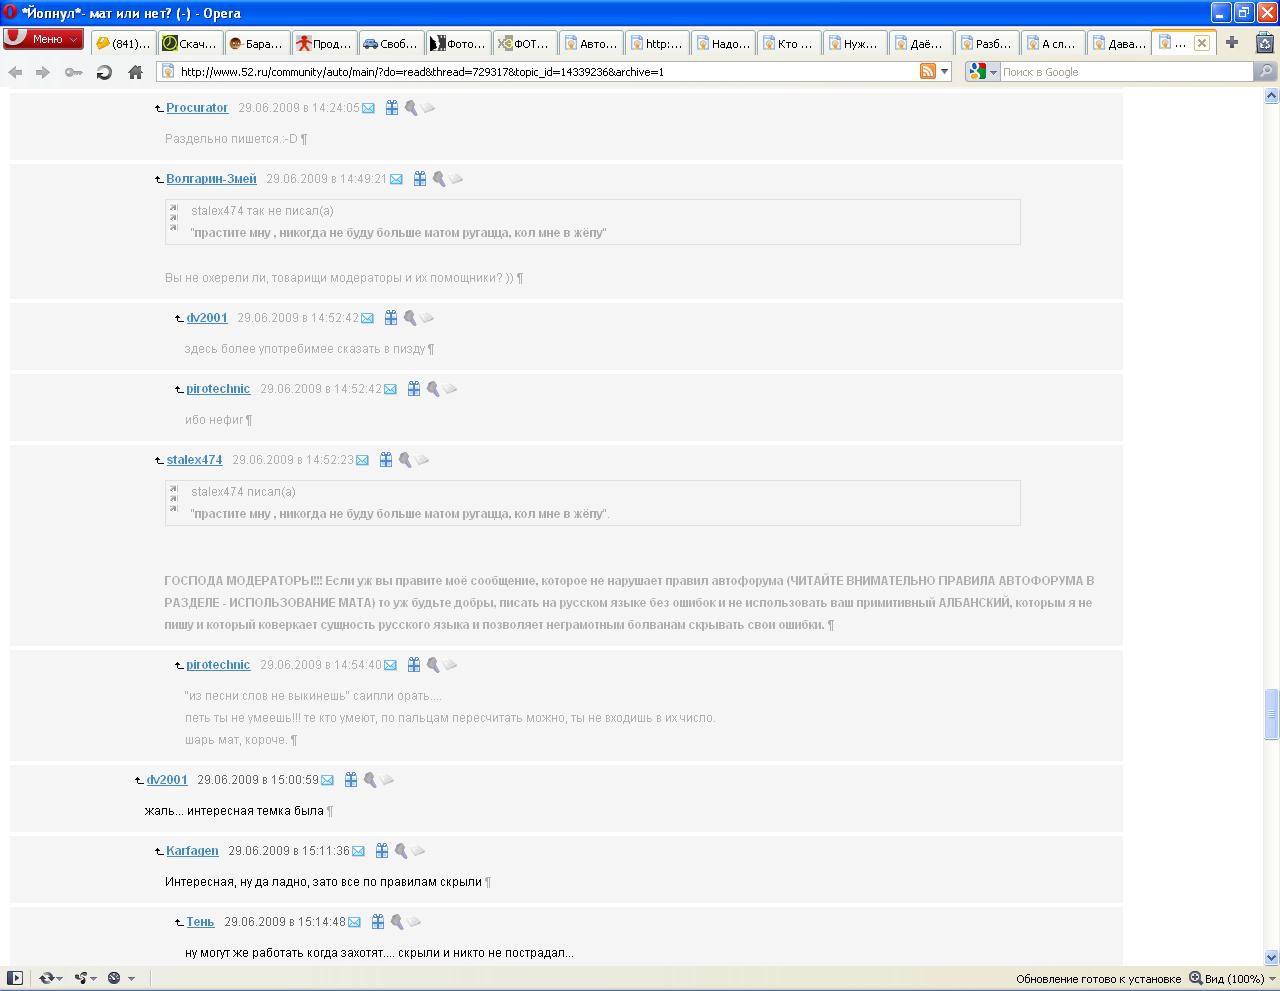Open the closed tabs trash icon
The height and width of the screenshot is (991, 1280).
point(1265,42)
